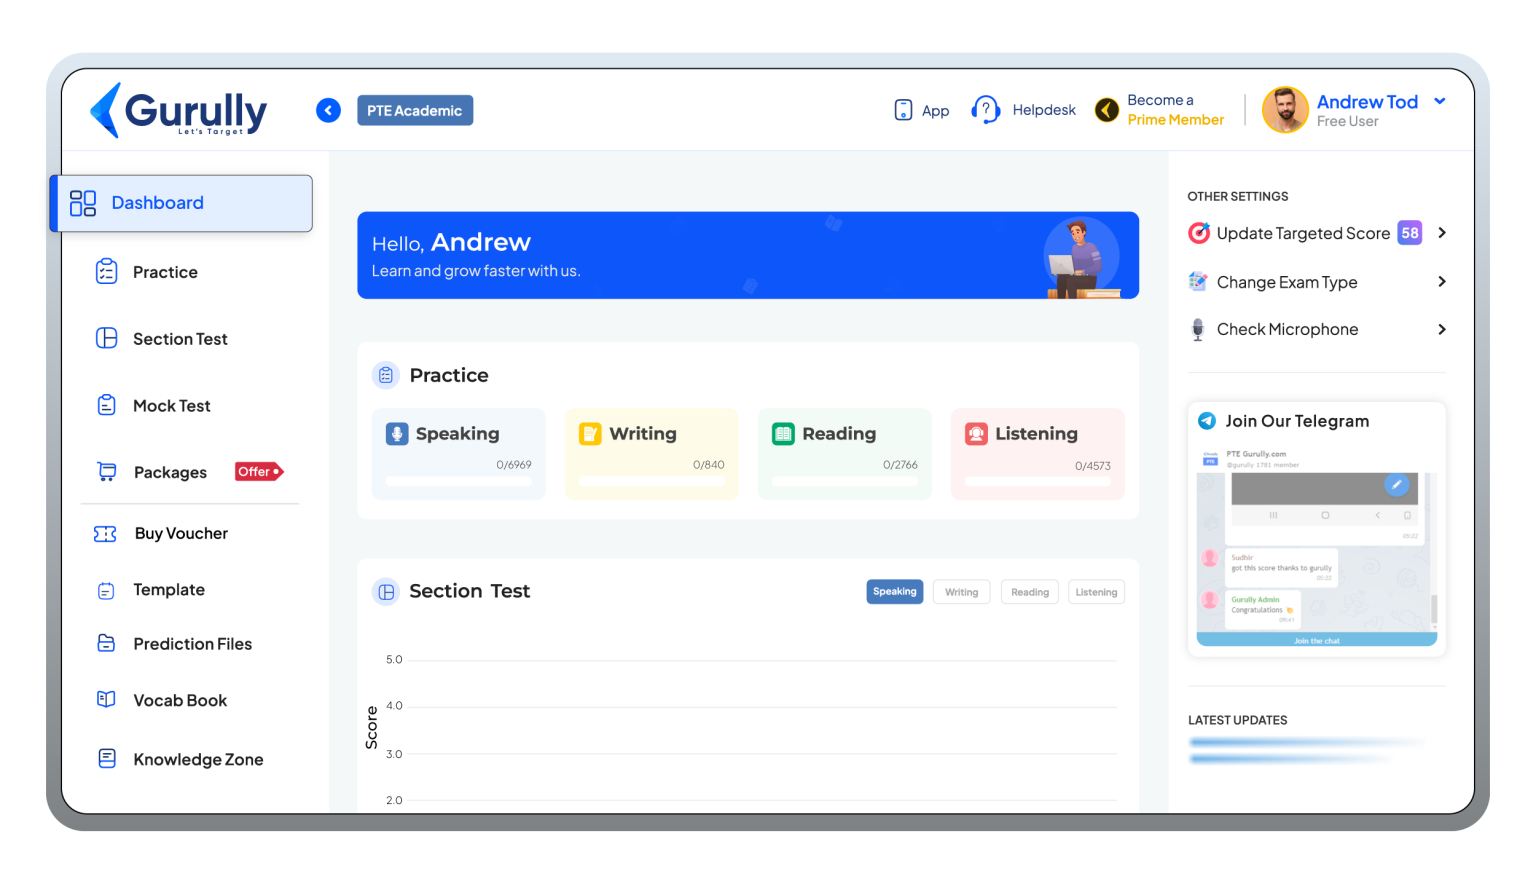
Task: Click the Become a Prime Member link
Action: tap(1160, 110)
